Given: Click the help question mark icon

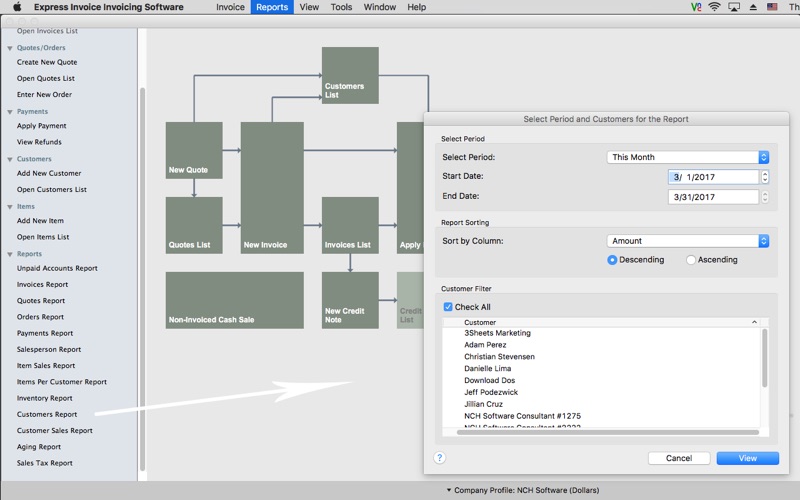Looking at the screenshot, I should coord(439,458).
